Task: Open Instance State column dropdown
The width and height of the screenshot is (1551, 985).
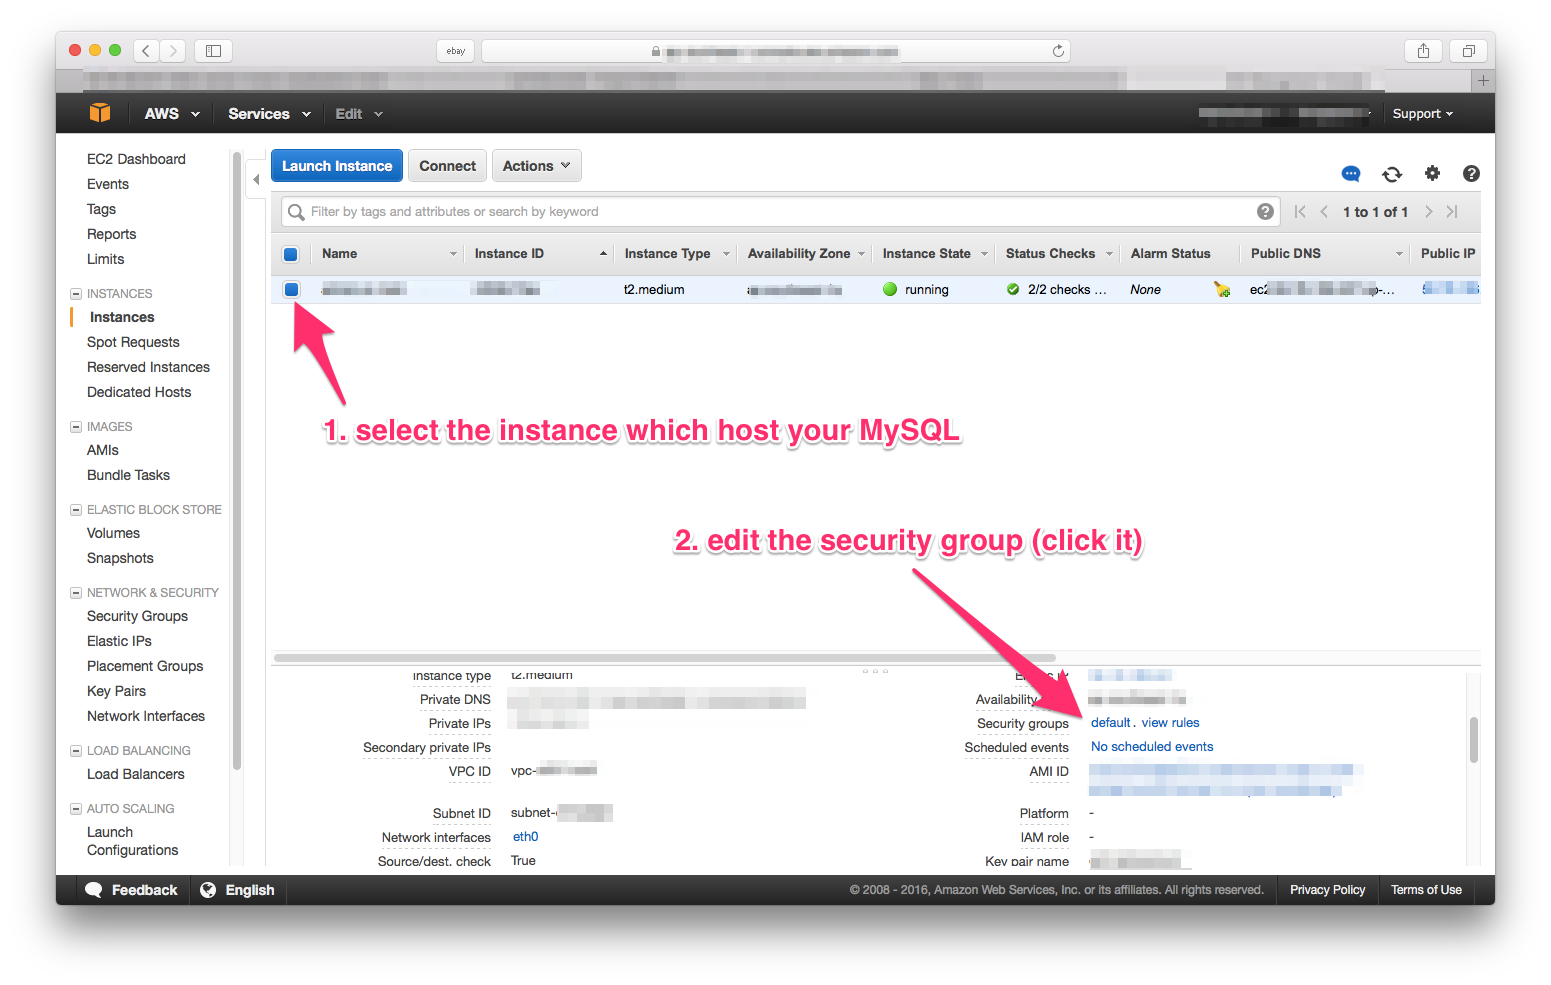Action: (984, 254)
